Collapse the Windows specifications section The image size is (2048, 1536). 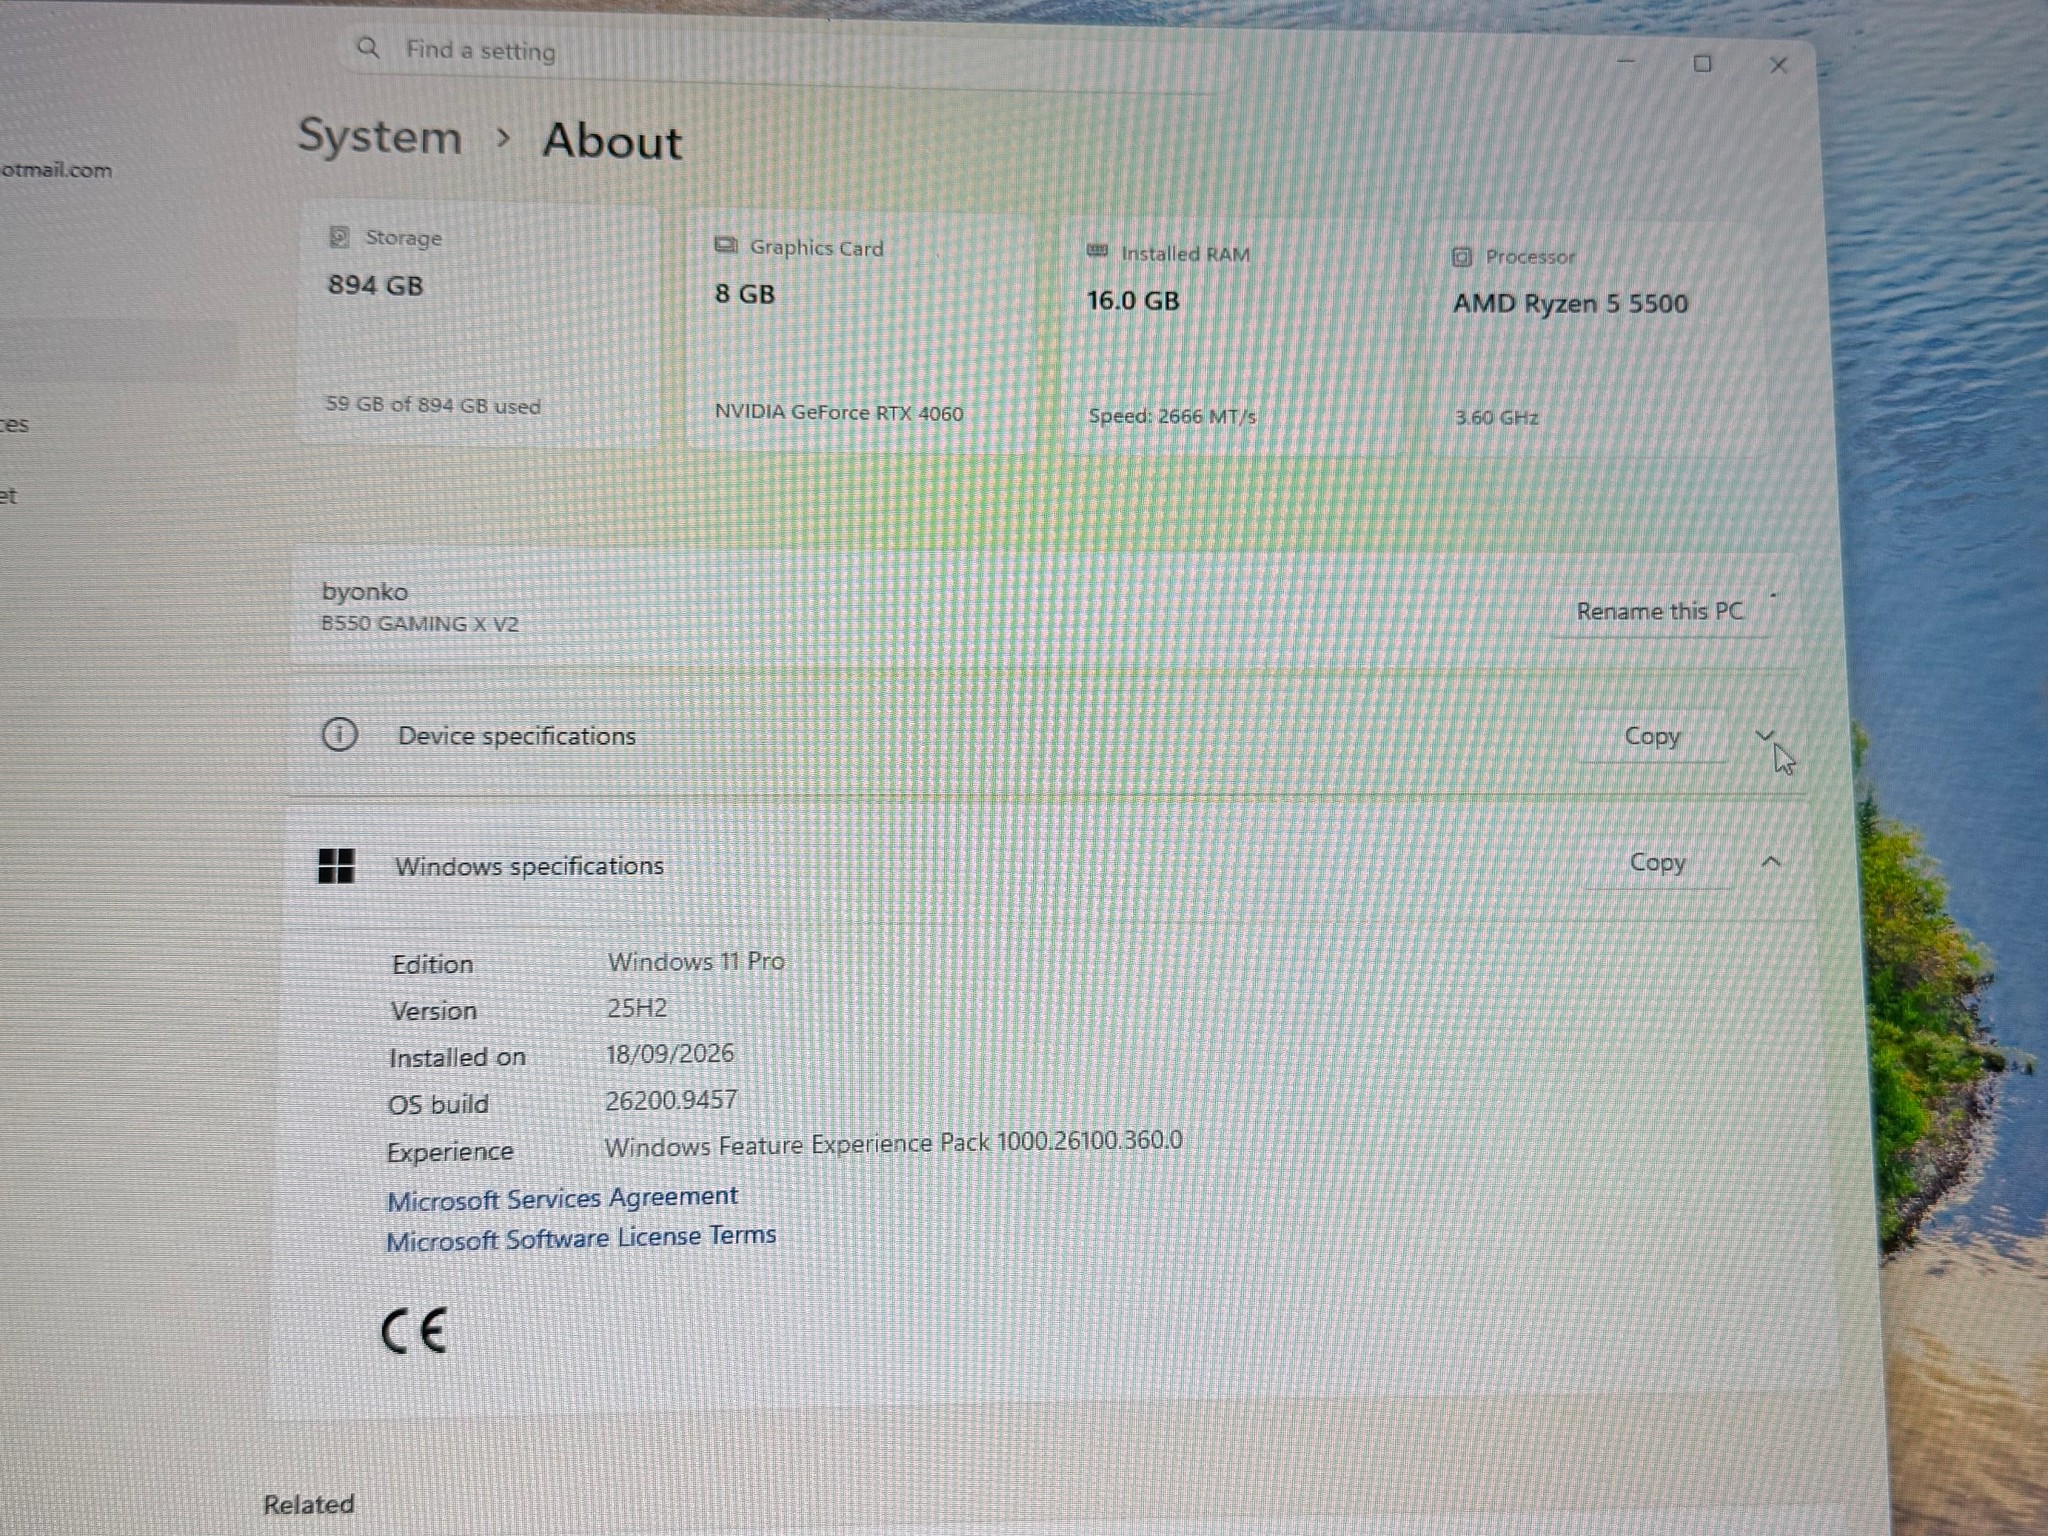point(1771,861)
